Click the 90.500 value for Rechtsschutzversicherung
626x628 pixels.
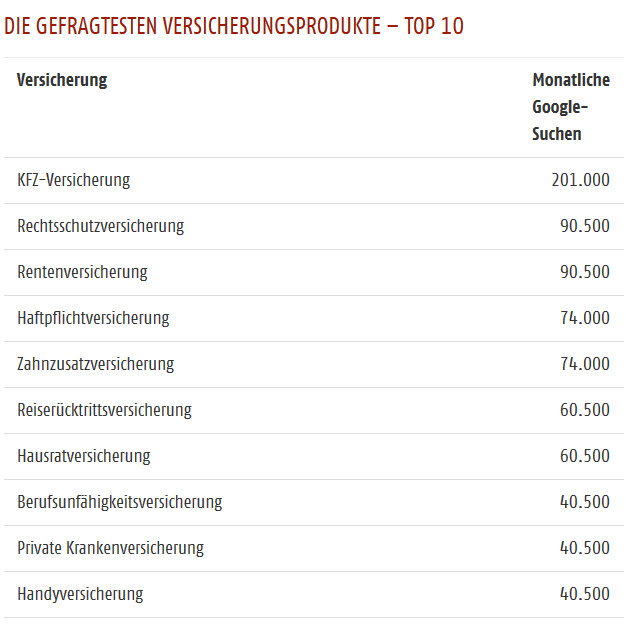[x=585, y=226]
